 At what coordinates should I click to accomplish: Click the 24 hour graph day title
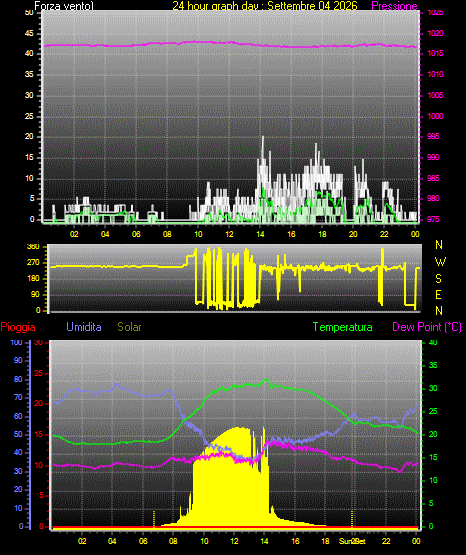[265, 6]
